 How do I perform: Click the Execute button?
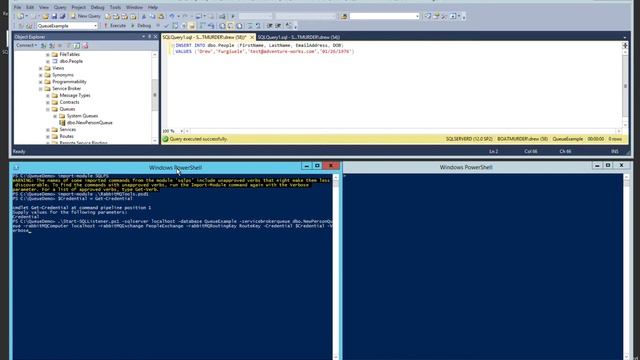[115, 26]
